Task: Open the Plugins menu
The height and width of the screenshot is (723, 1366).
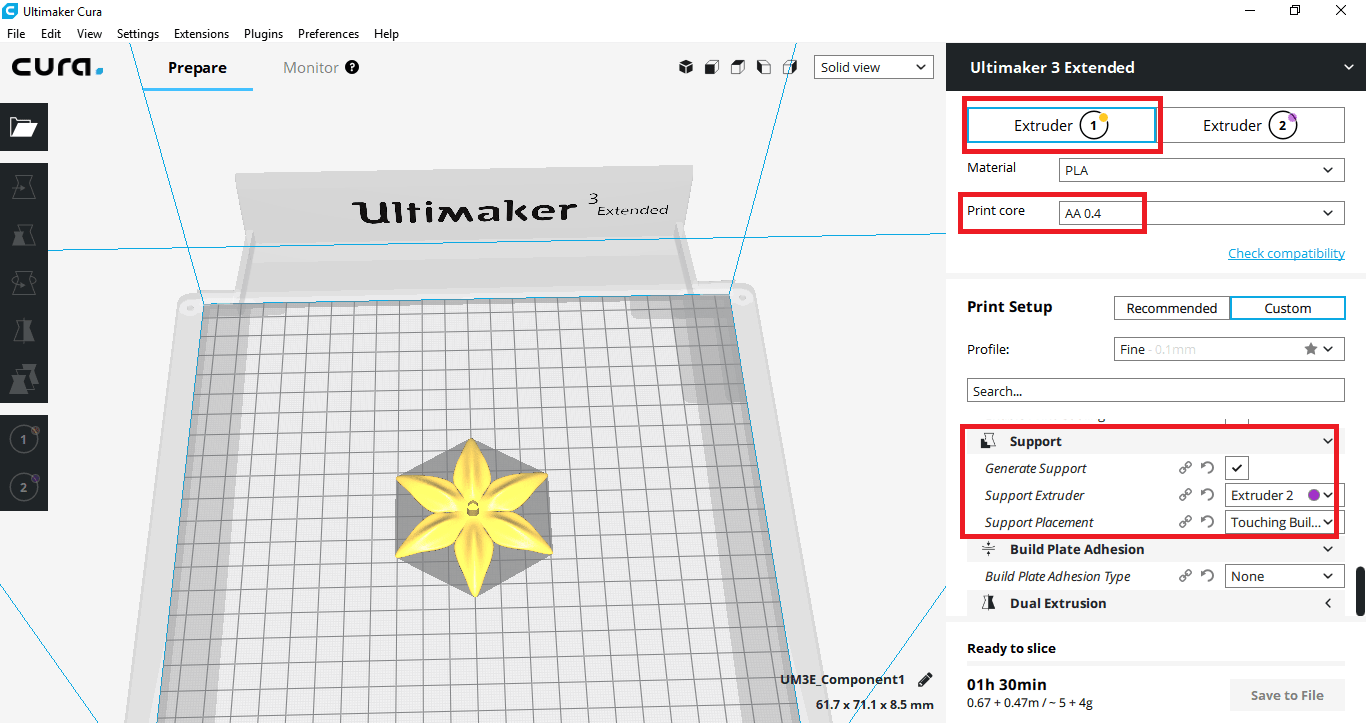Action: click(263, 33)
